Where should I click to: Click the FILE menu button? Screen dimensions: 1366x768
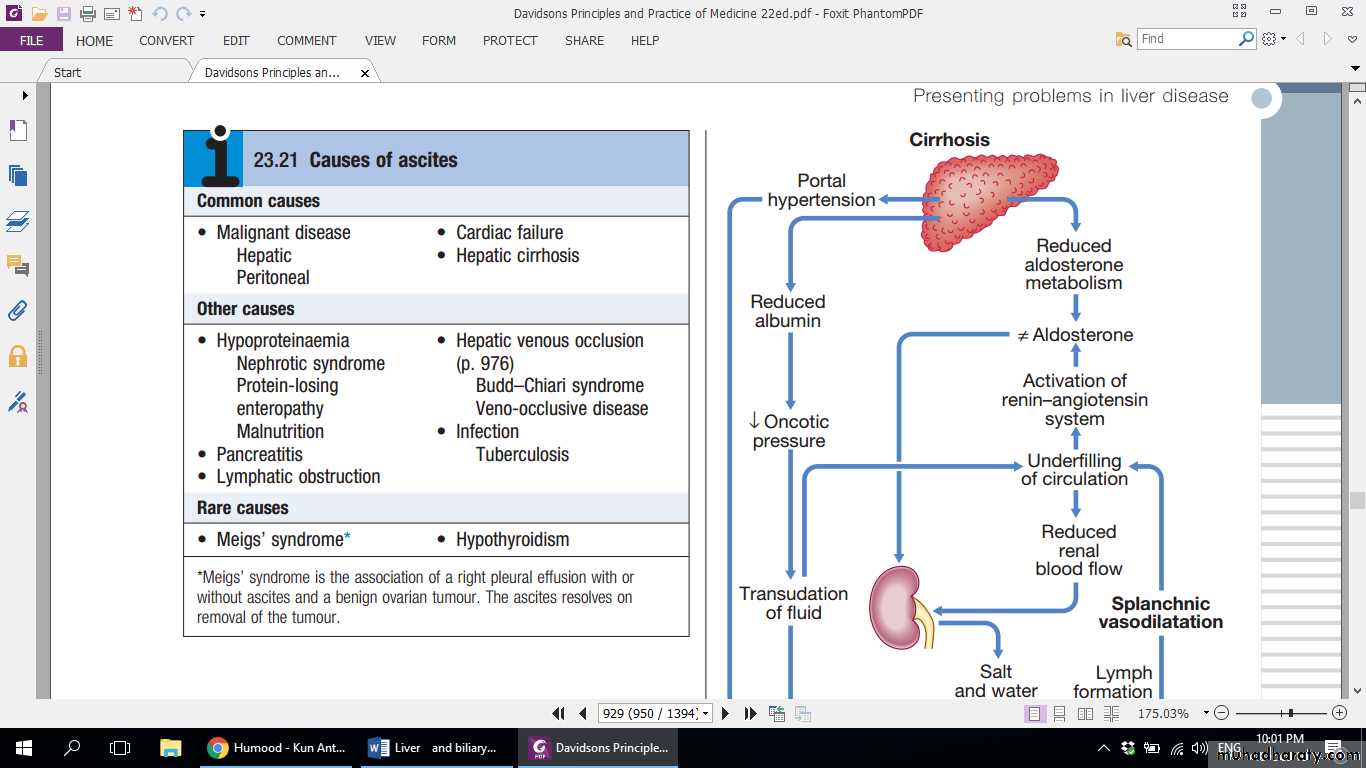(x=31, y=41)
